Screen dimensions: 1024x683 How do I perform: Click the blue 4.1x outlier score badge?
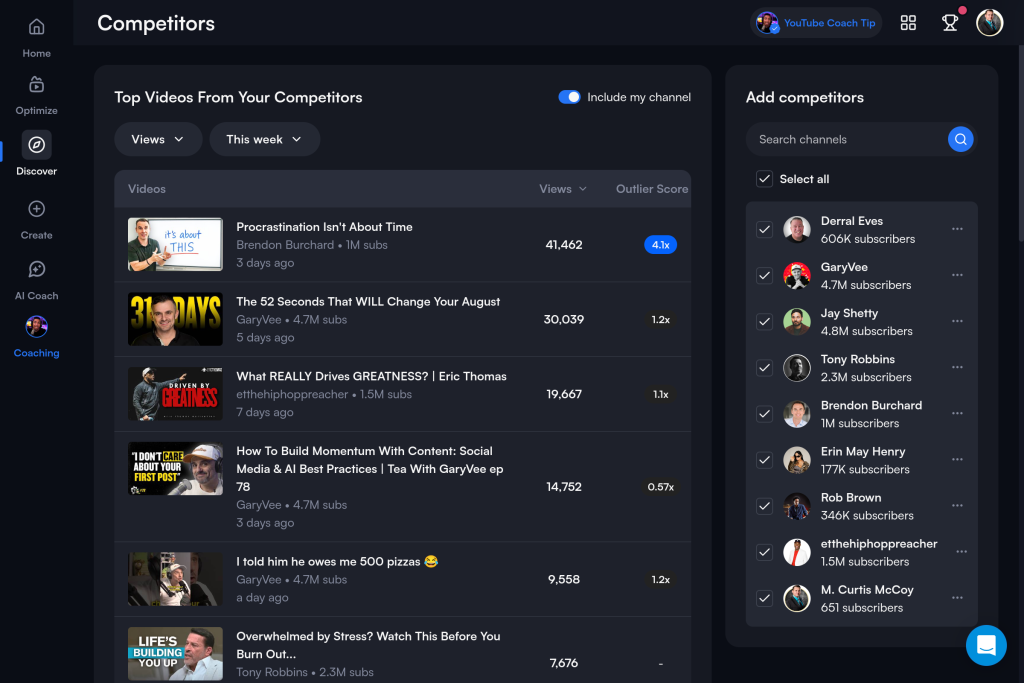tap(660, 245)
